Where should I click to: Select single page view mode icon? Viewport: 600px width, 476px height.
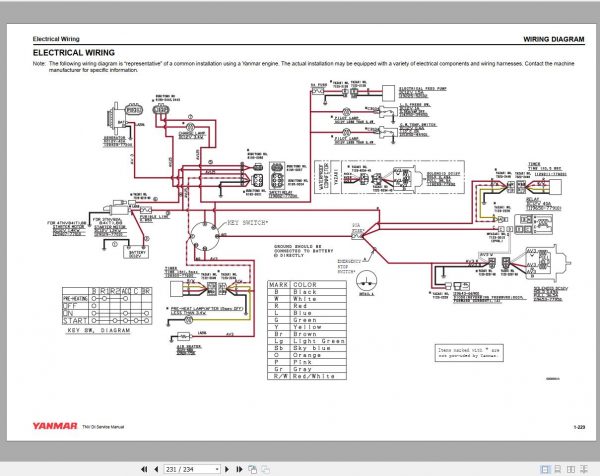[x=545, y=469]
